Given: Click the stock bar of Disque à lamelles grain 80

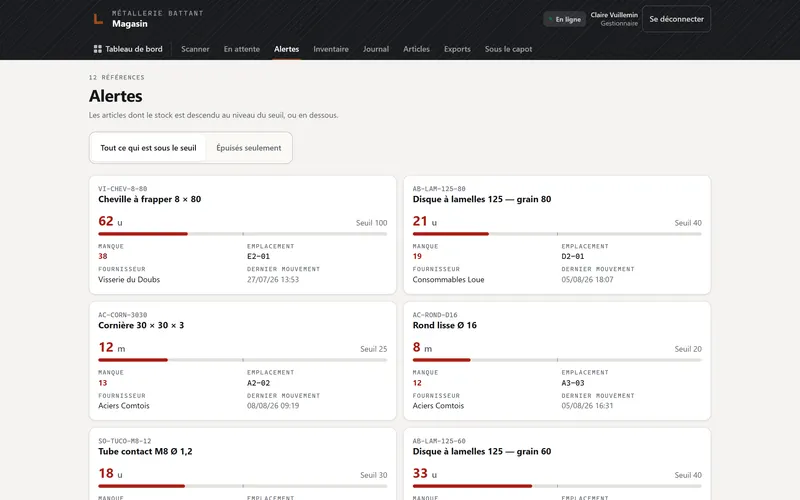Looking at the screenshot, I should point(557,234).
